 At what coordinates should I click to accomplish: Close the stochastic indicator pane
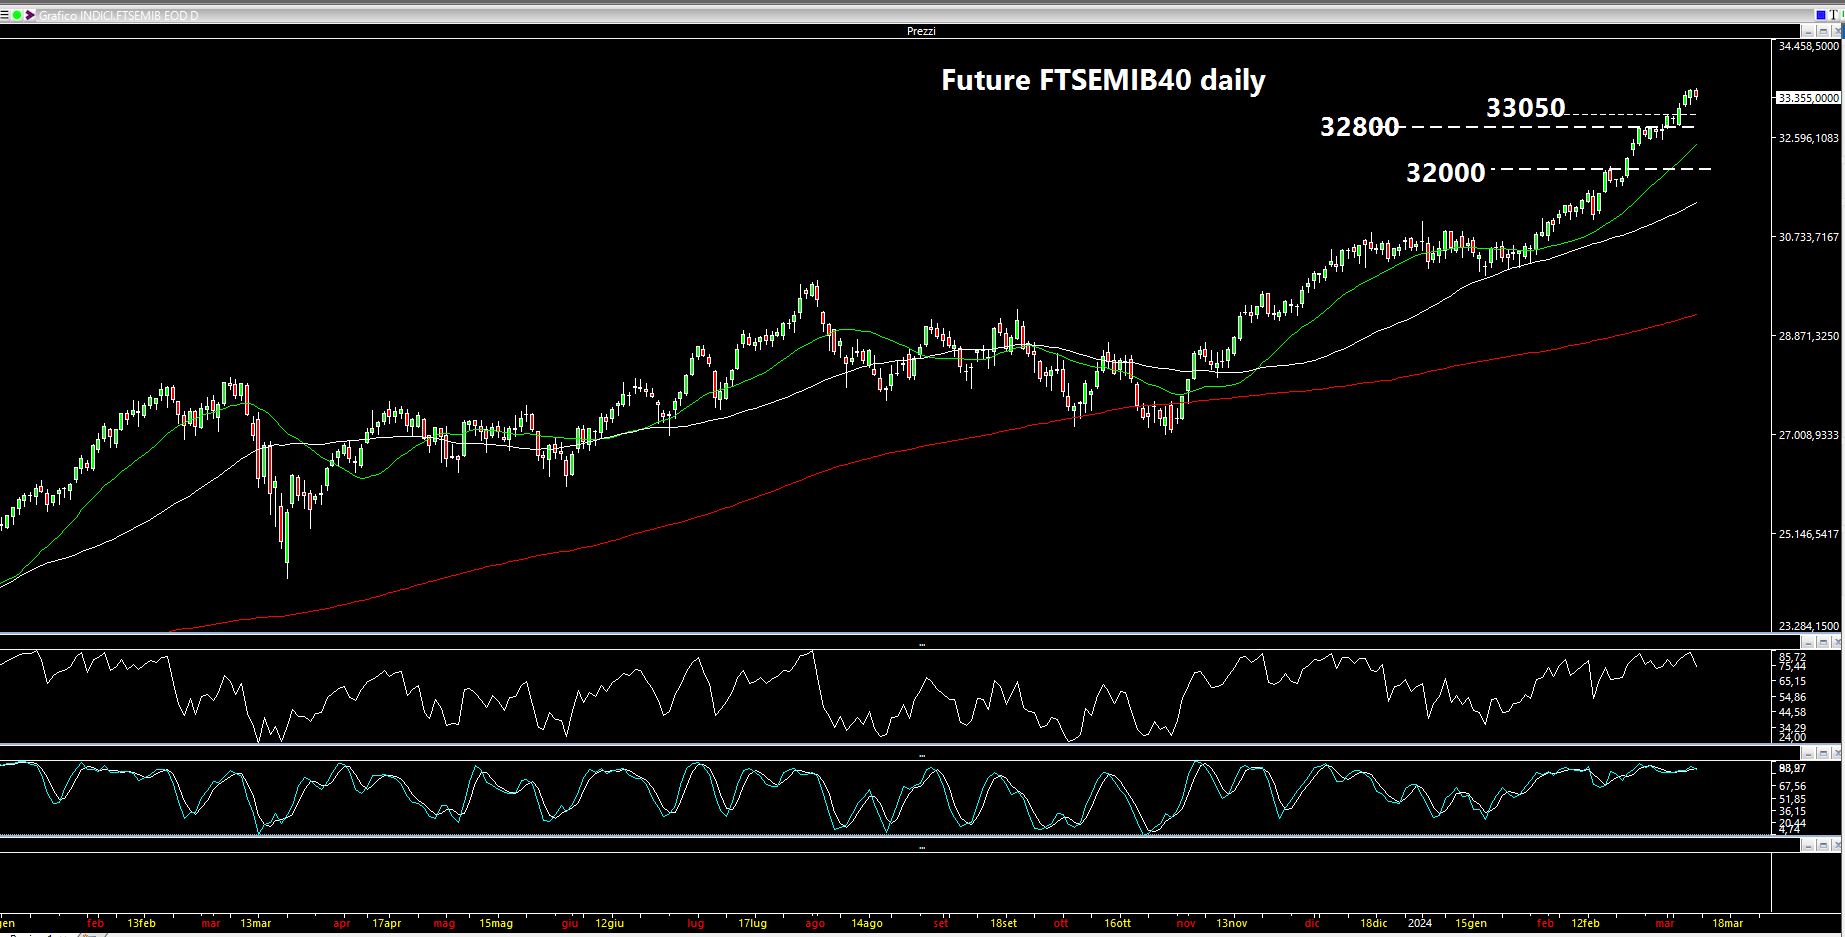click(x=1837, y=753)
